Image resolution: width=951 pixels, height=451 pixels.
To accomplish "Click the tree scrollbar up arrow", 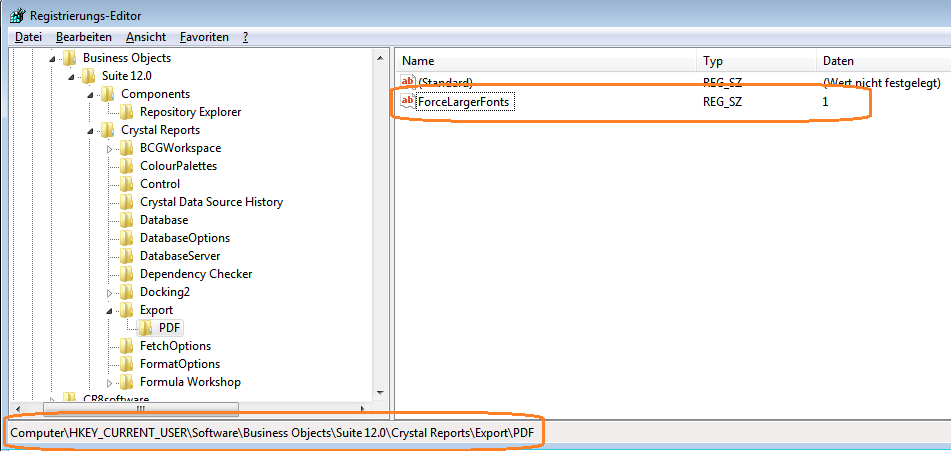I will tap(380, 58).
